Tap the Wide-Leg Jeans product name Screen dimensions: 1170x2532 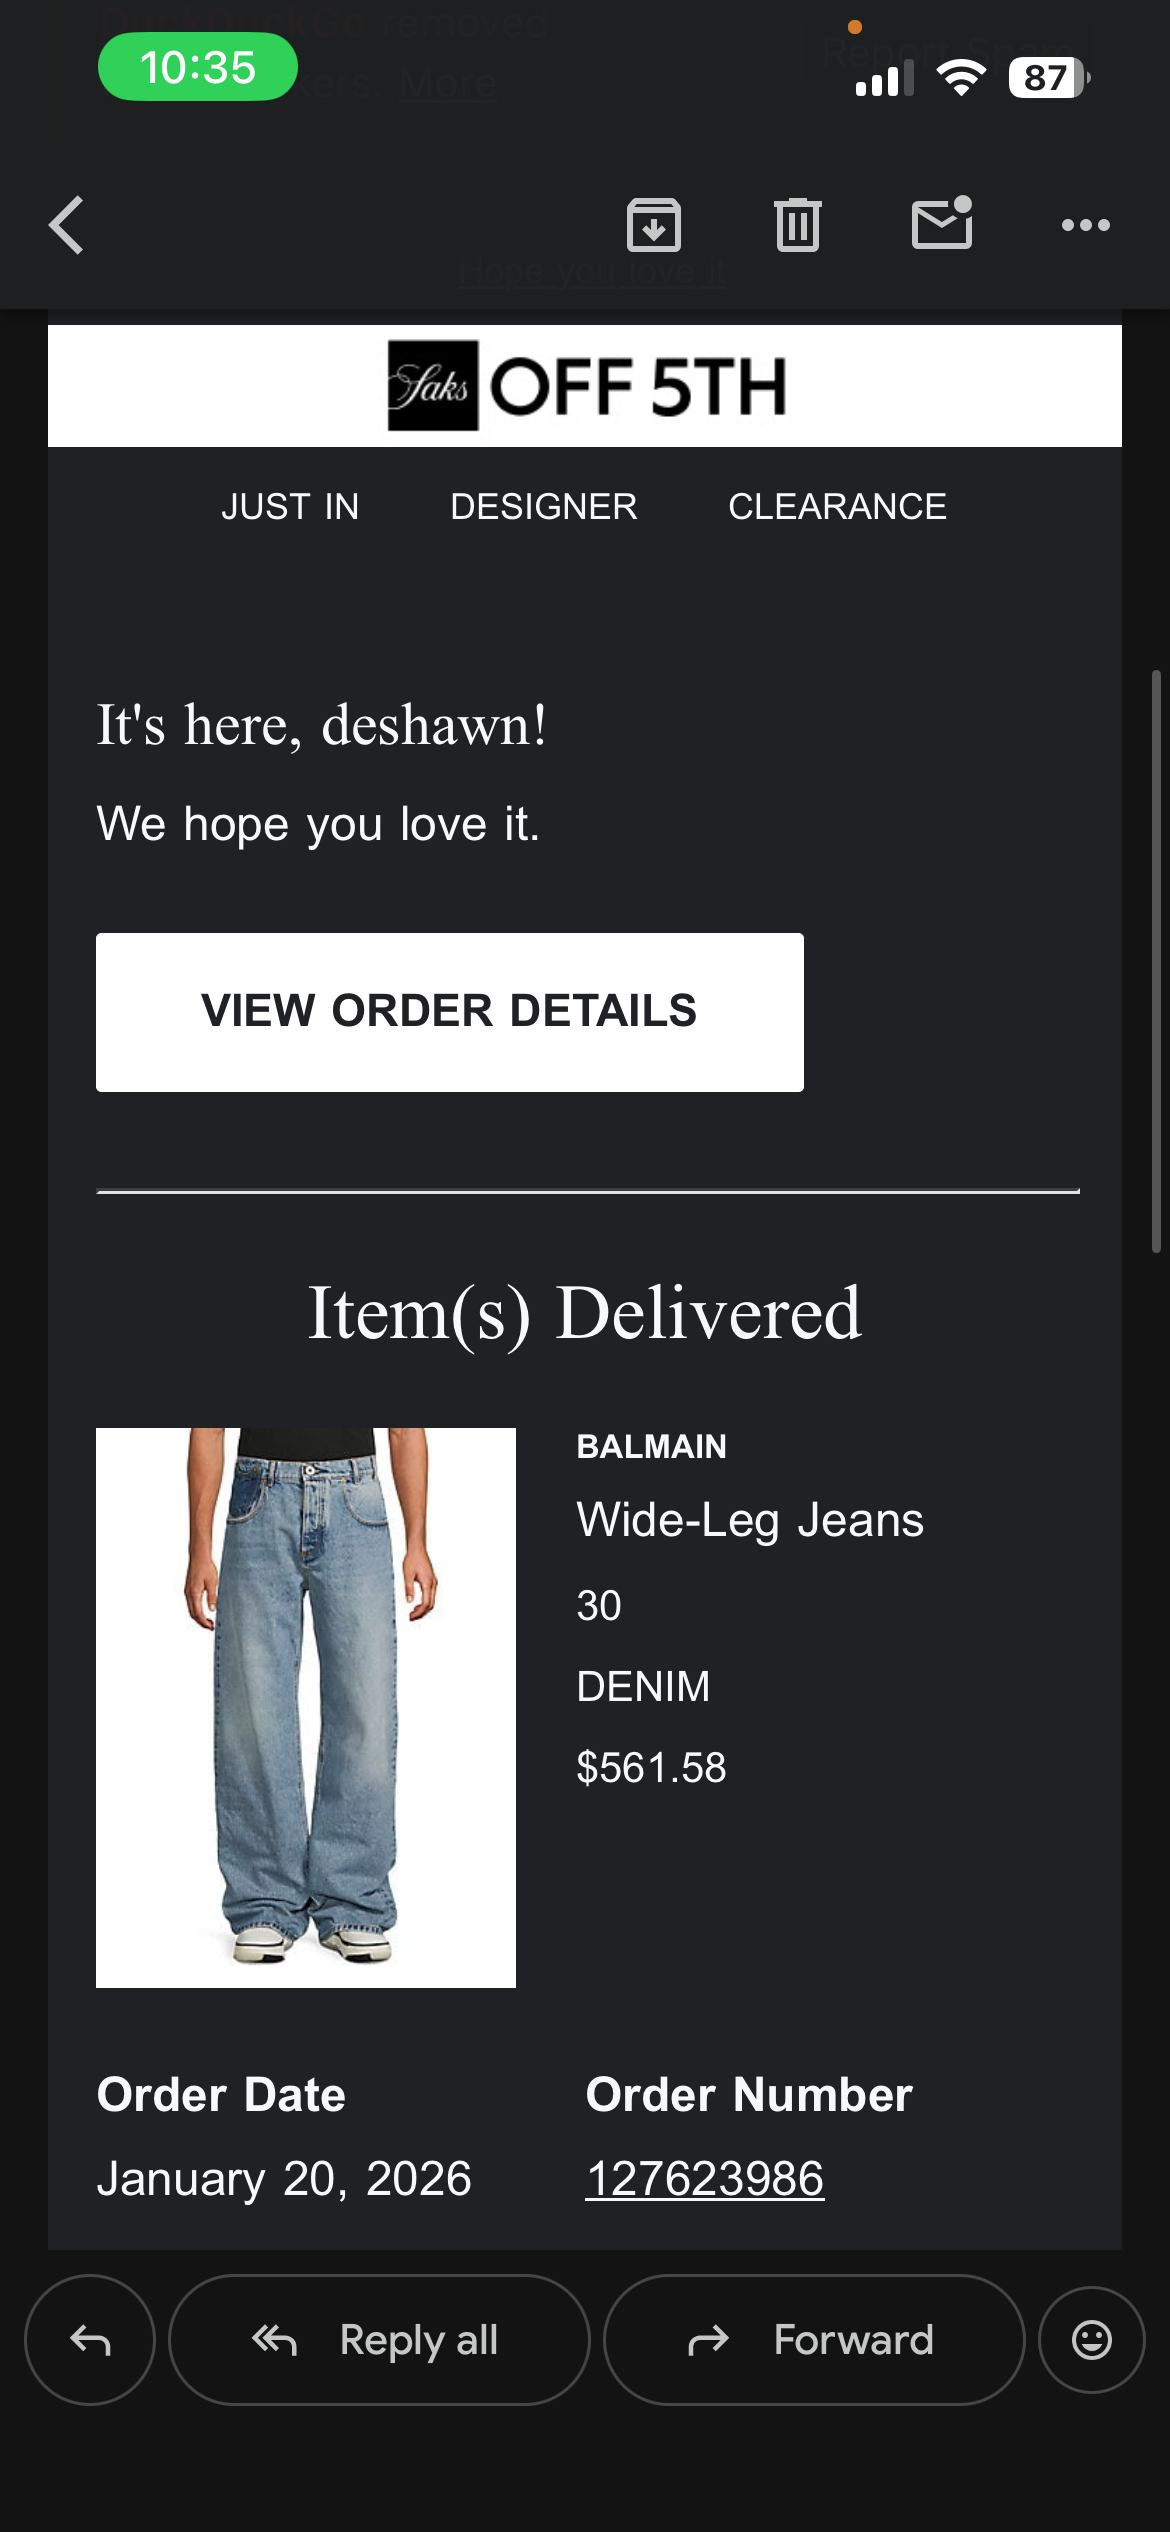750,1521
